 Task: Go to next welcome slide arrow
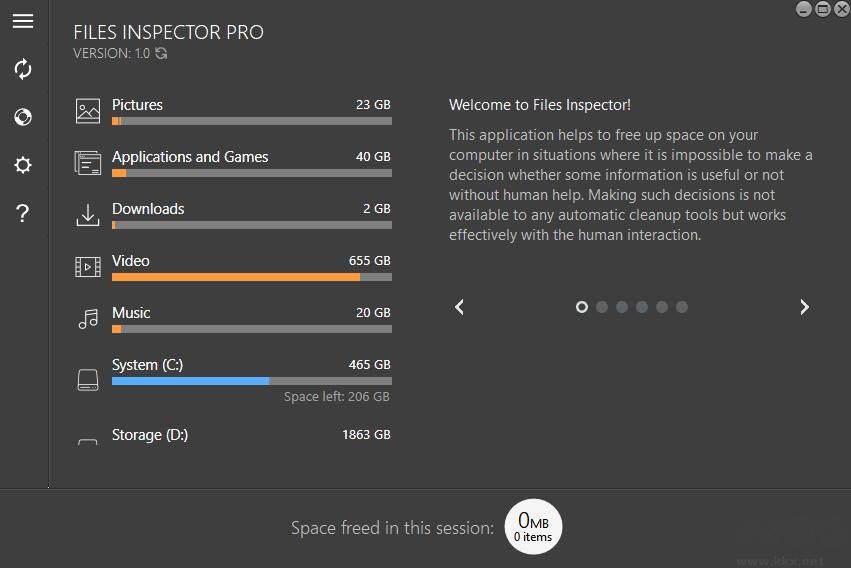tap(804, 307)
